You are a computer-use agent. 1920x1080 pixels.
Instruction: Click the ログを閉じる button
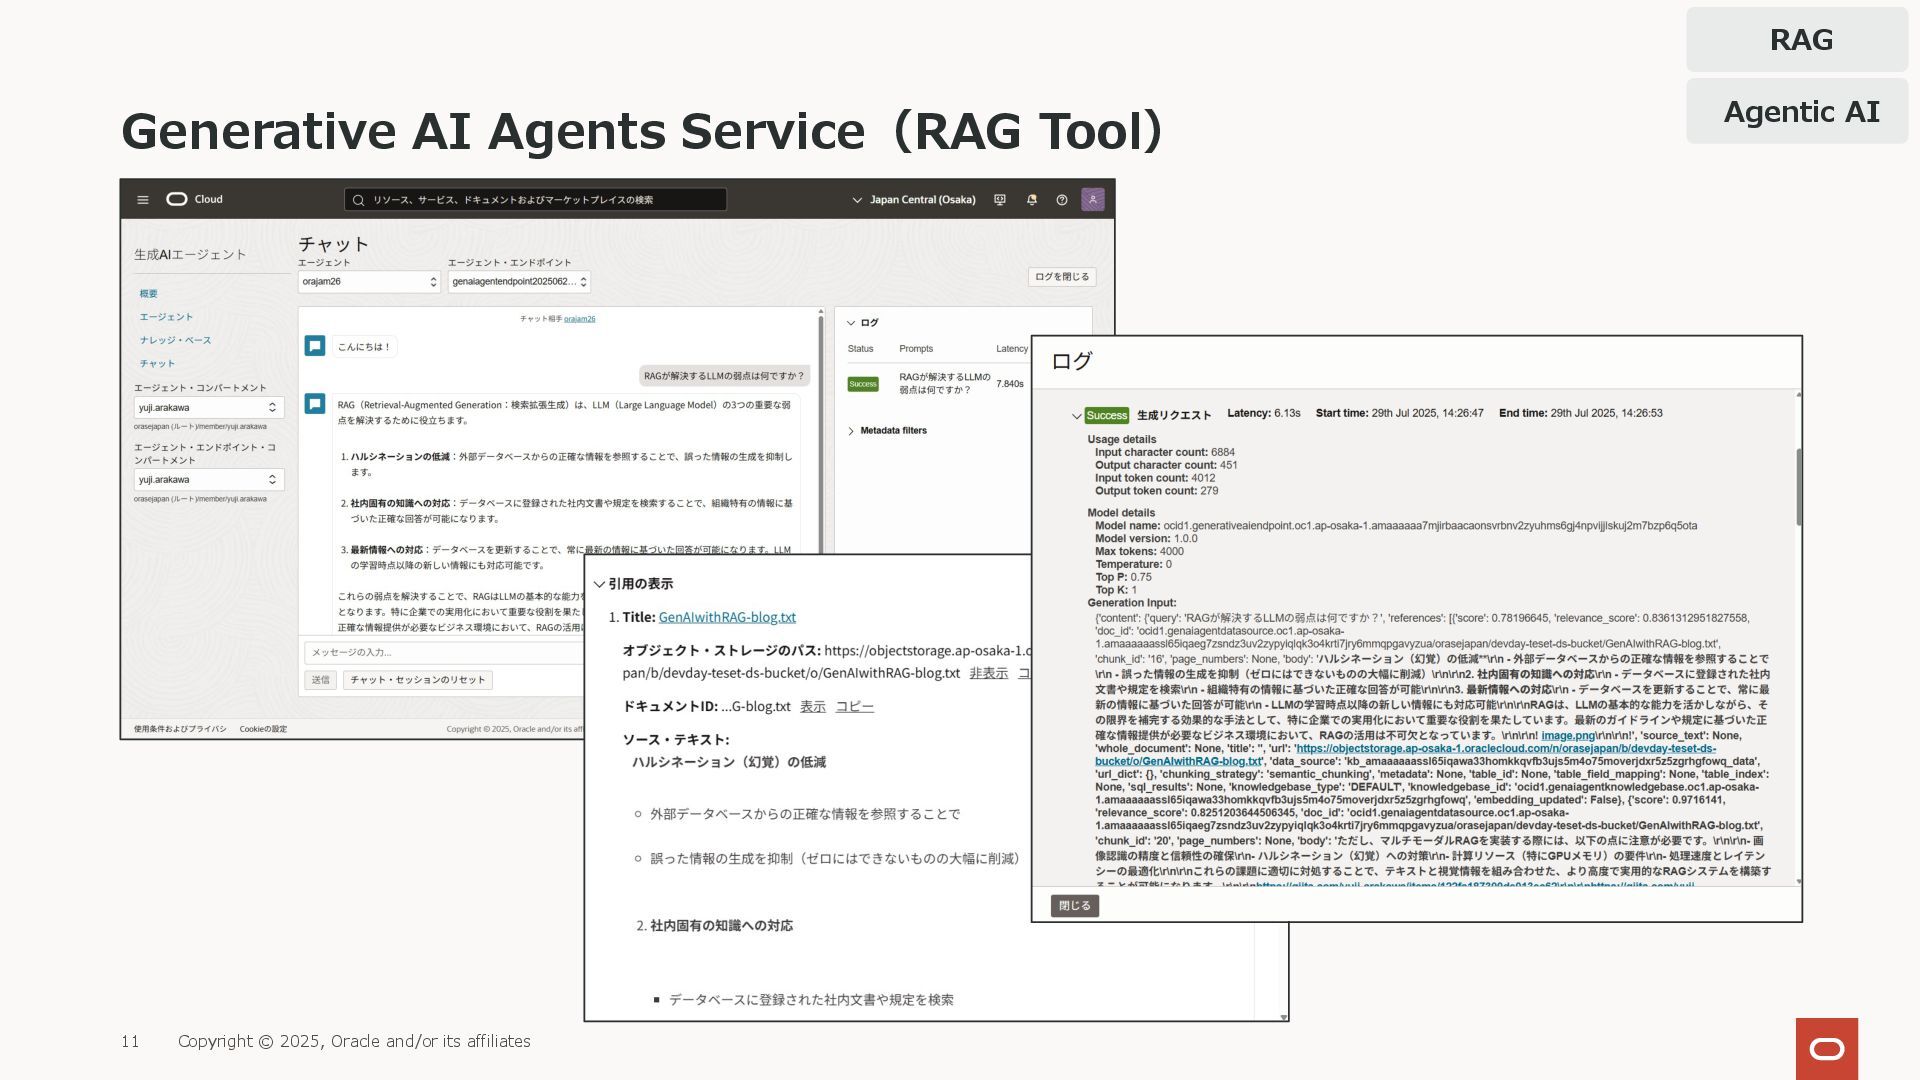point(1062,277)
